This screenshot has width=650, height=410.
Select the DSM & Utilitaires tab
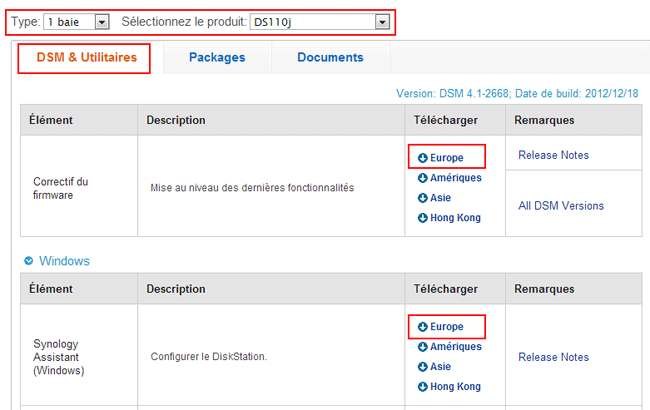(87, 58)
